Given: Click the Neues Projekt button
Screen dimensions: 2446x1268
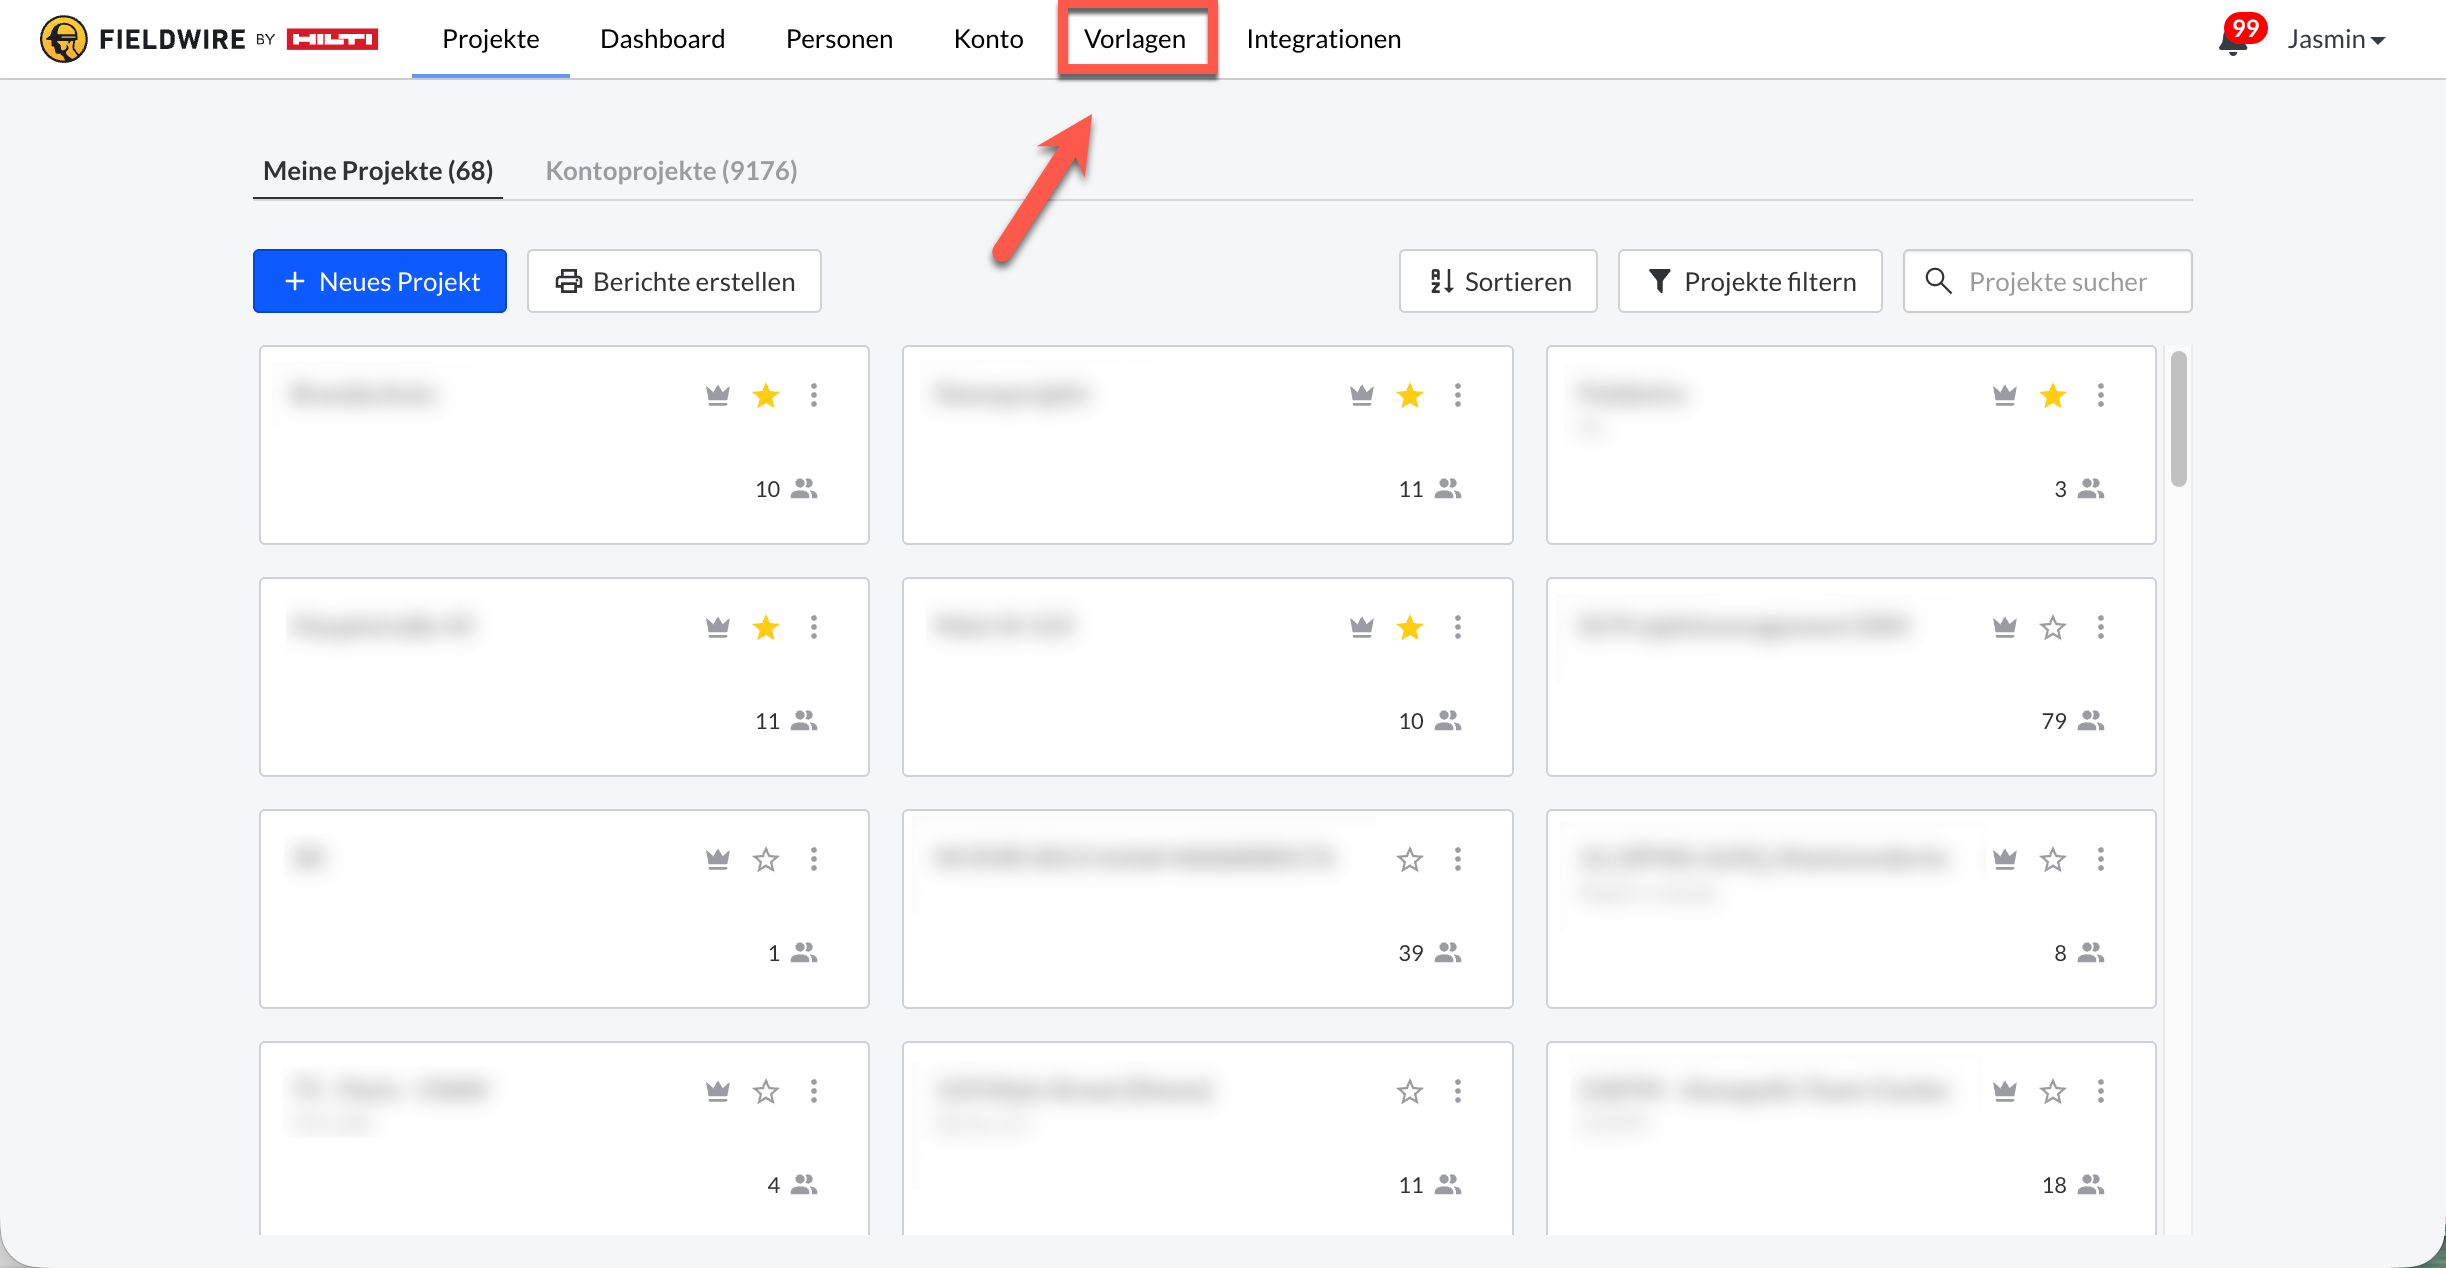Looking at the screenshot, I should pyautogui.click(x=380, y=281).
